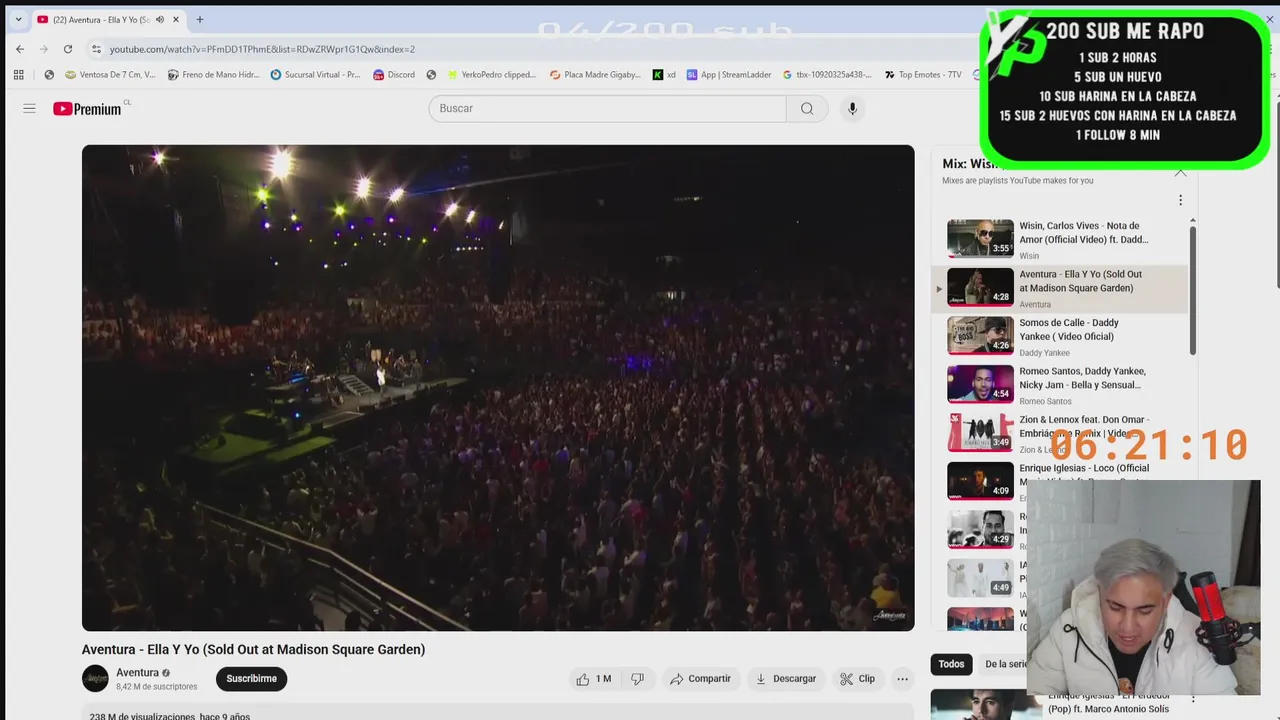Start voice search with microphone icon

tap(852, 108)
